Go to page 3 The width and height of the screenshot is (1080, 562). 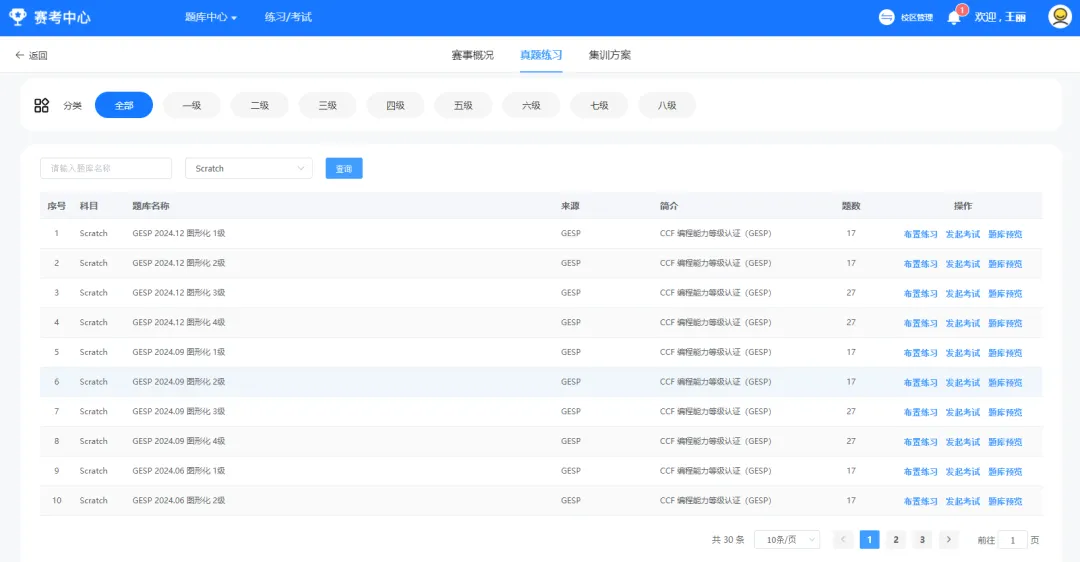[922, 539]
